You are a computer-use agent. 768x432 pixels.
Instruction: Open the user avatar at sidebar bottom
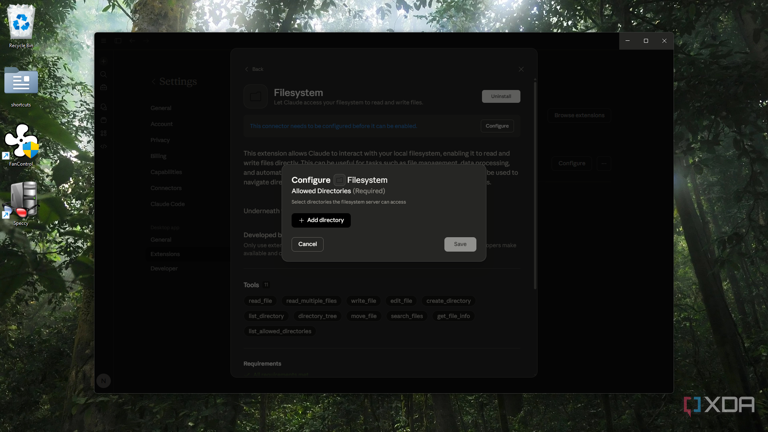coord(103,381)
